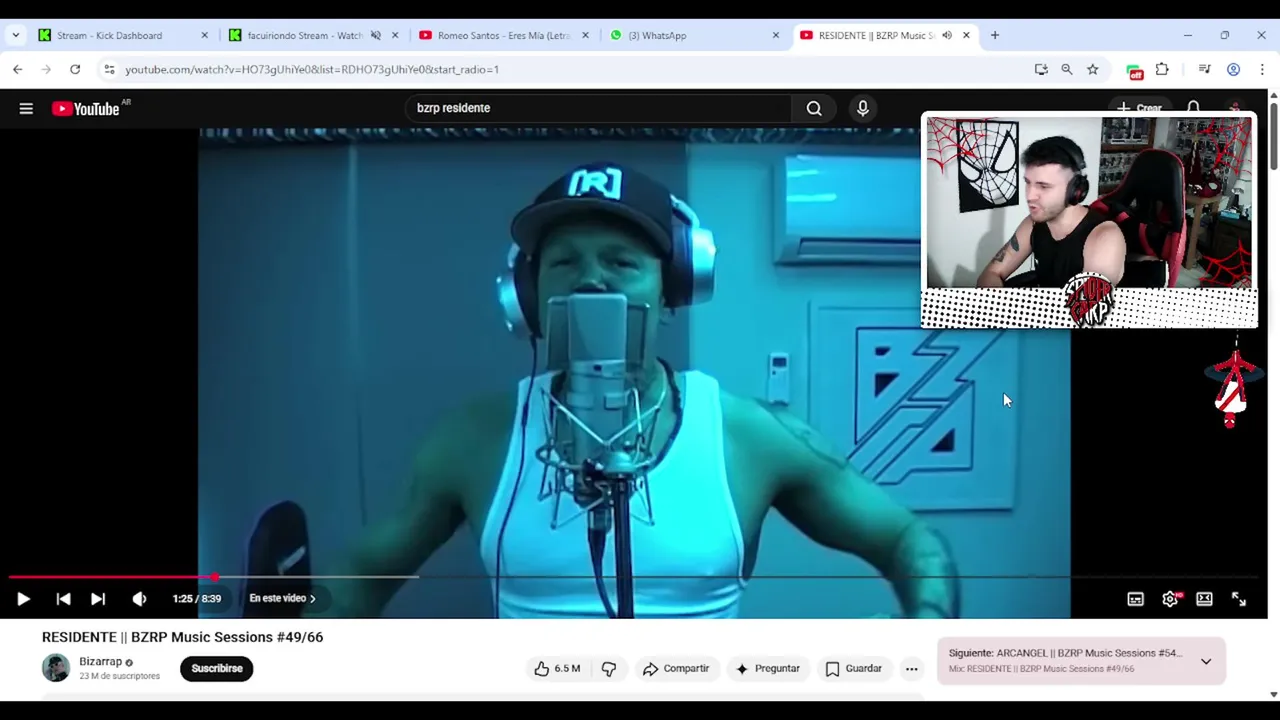Click the search magnifier button
The width and height of the screenshot is (1280, 720).
(814, 108)
